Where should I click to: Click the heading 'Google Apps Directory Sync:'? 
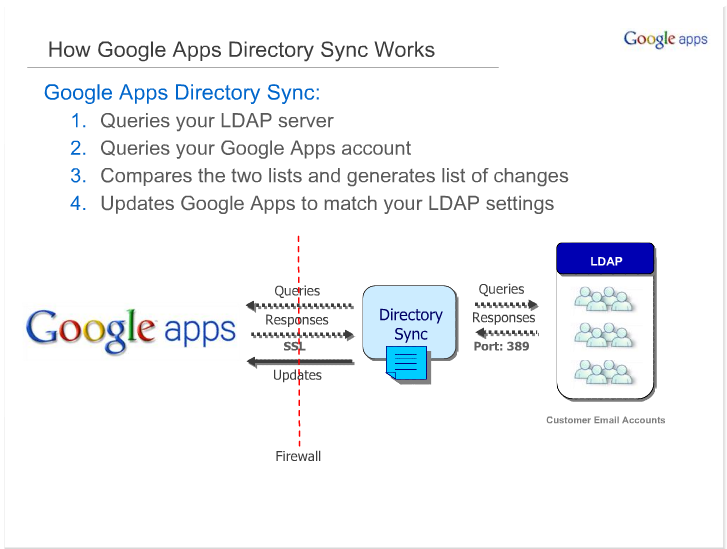point(182,92)
